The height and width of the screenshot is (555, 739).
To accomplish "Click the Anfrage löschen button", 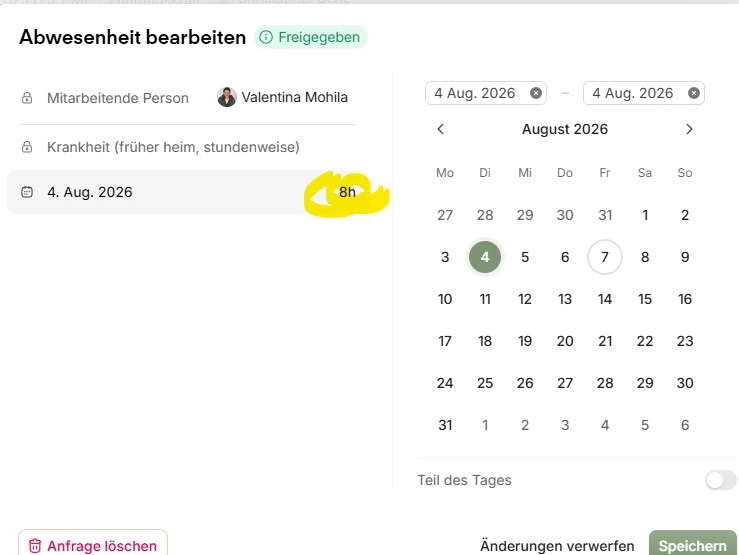I will [93, 545].
